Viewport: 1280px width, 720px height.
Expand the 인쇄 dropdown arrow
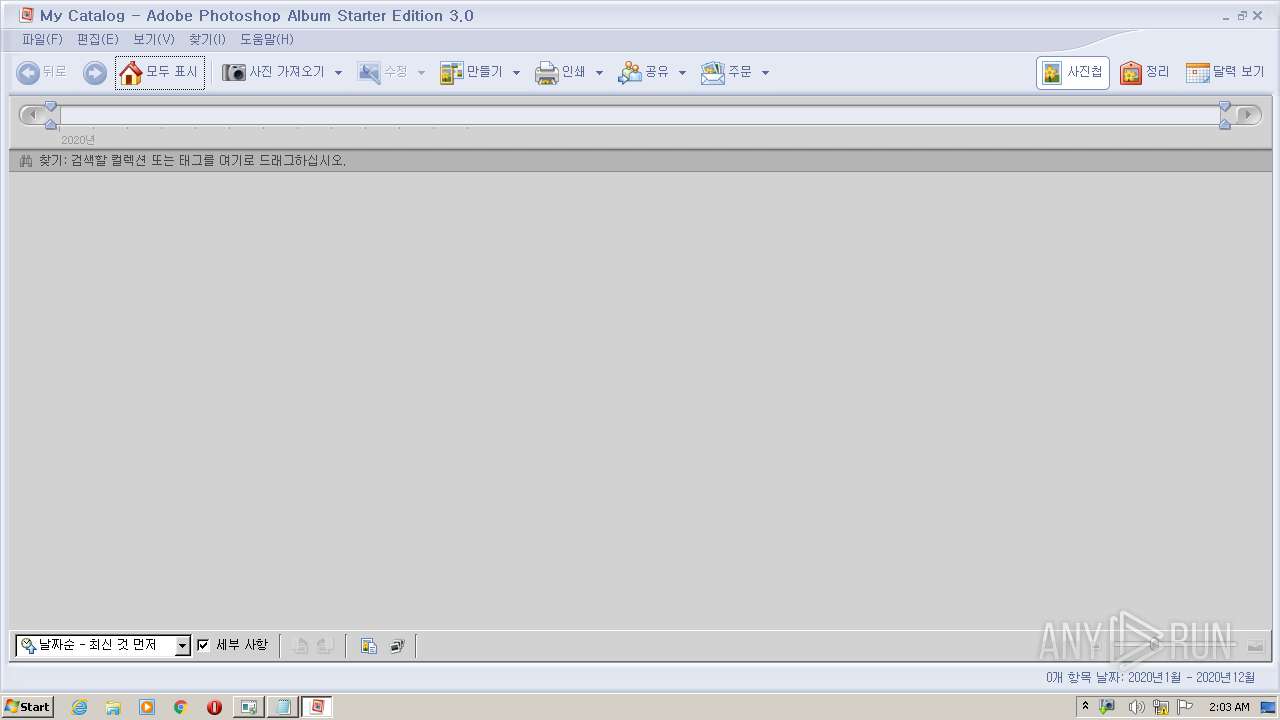pyautogui.click(x=599, y=73)
